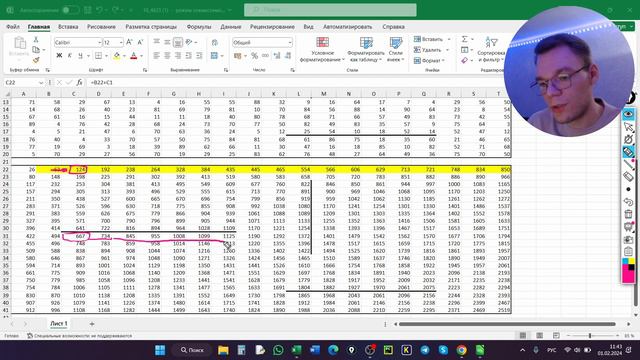Switch to the Вид tab
The image size is (640, 360).
pos(308,27)
